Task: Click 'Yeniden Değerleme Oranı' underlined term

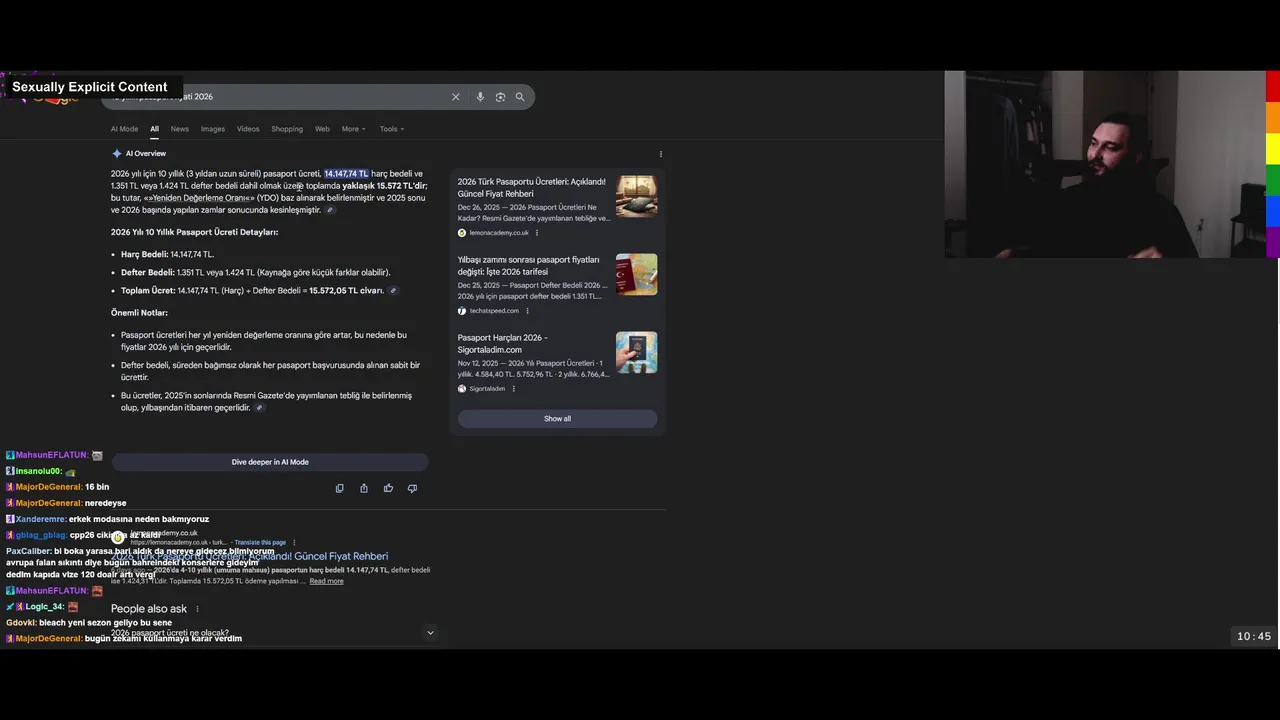Action: pyautogui.click(x=199, y=198)
